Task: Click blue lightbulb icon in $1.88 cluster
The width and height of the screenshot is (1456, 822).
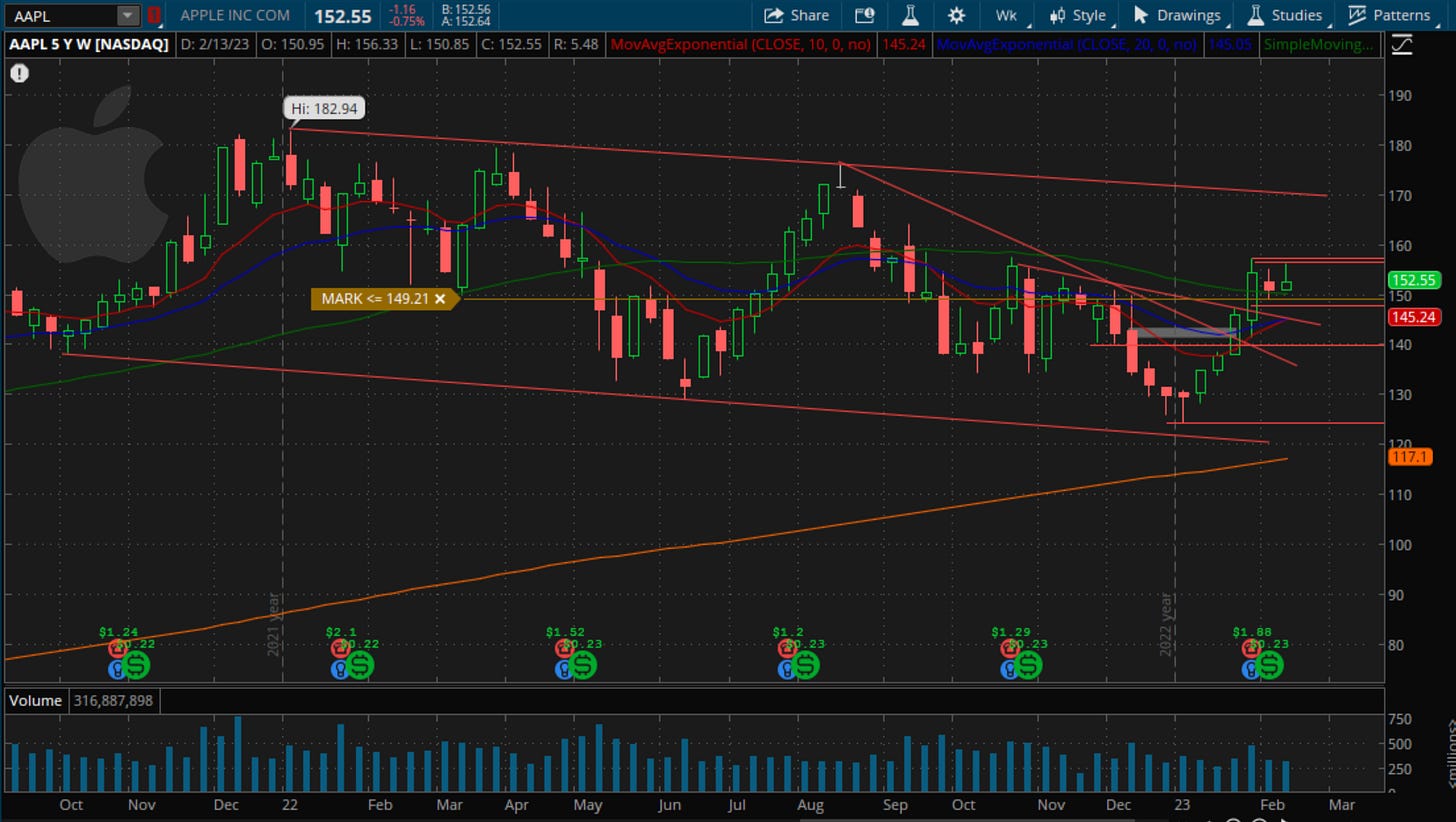Action: pos(1250,670)
